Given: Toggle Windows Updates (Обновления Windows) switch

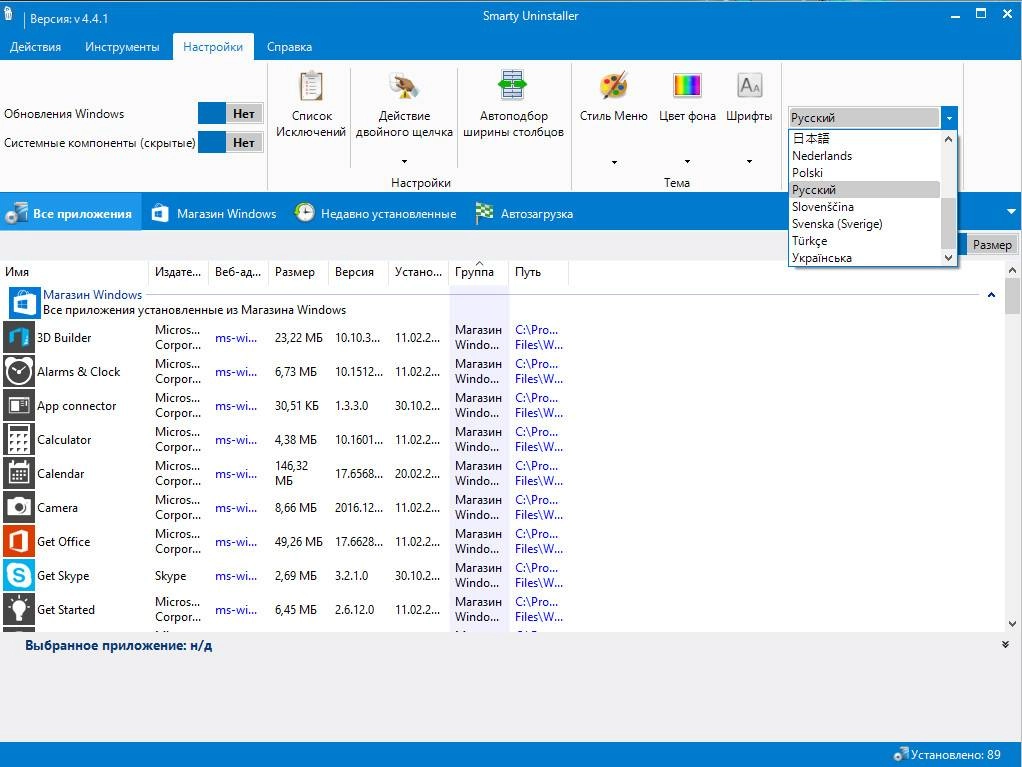Looking at the screenshot, I should [x=231, y=113].
